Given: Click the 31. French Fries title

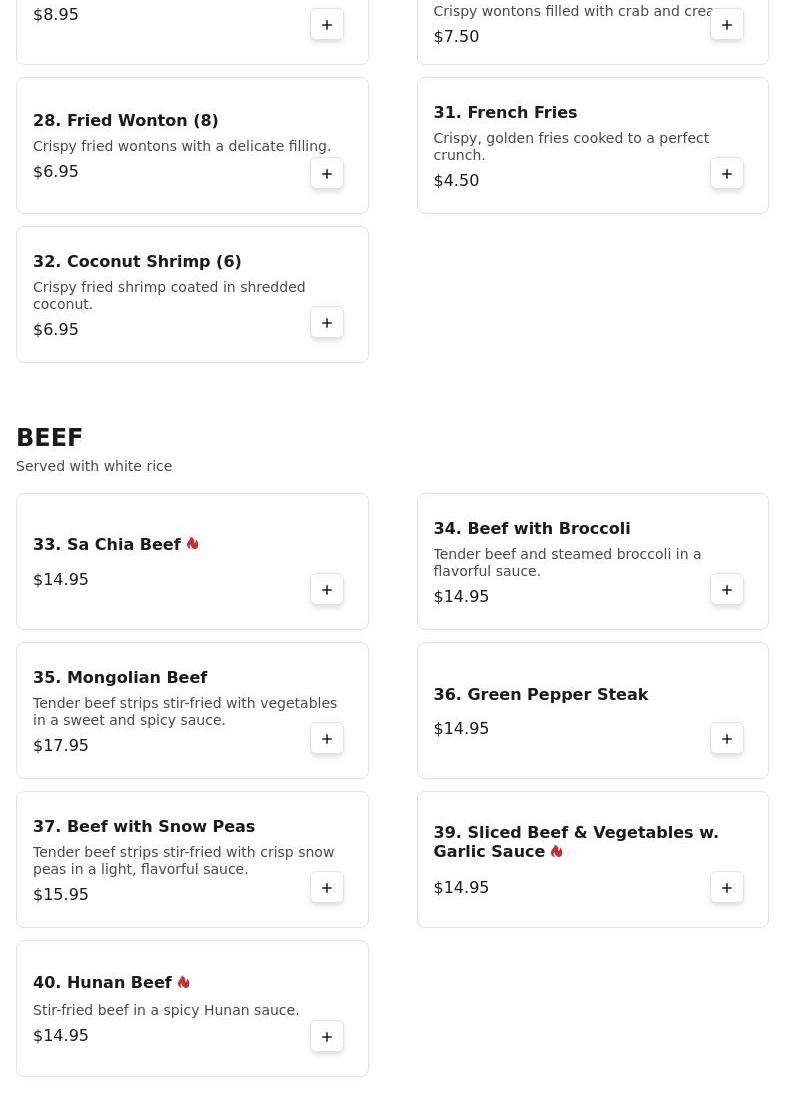Looking at the screenshot, I should tap(505, 113).
